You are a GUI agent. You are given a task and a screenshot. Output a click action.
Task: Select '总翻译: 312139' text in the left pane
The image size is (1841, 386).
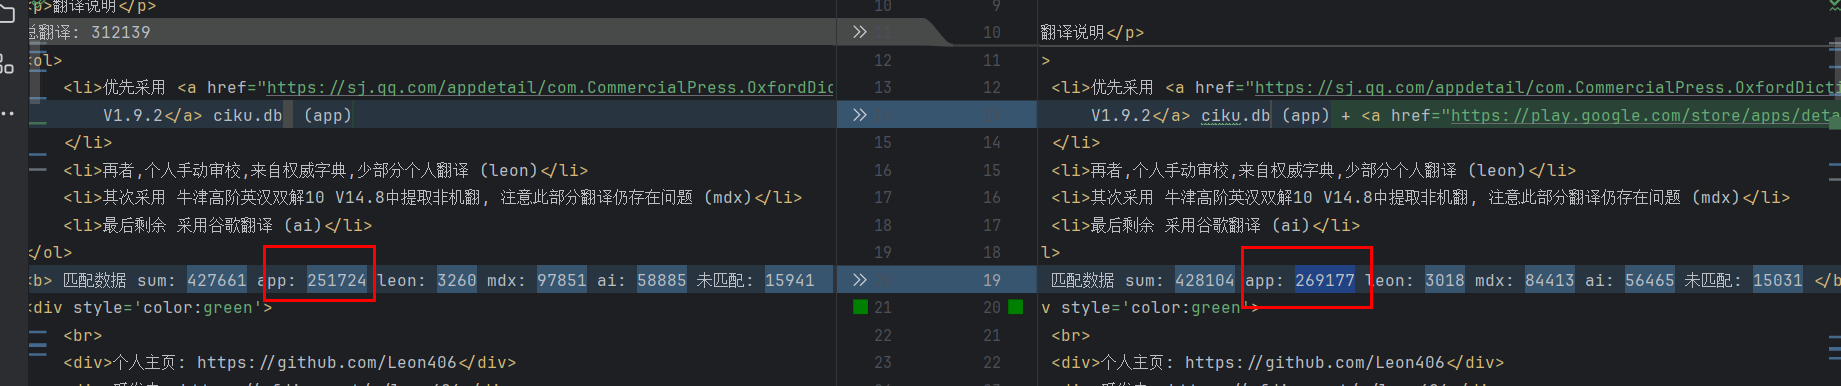point(90,32)
